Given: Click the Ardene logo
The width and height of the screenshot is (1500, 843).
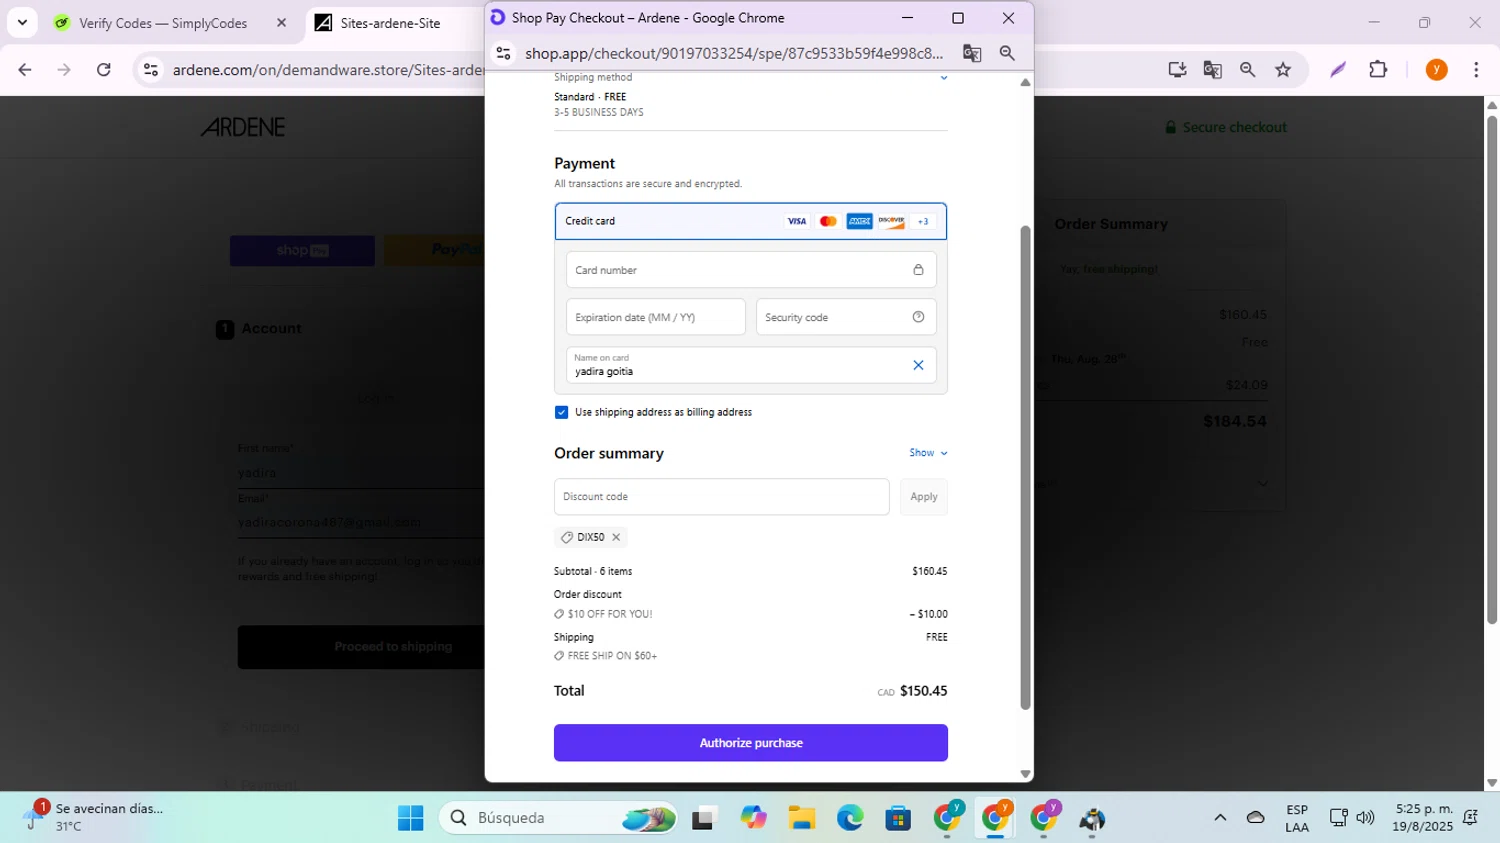Looking at the screenshot, I should tap(243, 127).
